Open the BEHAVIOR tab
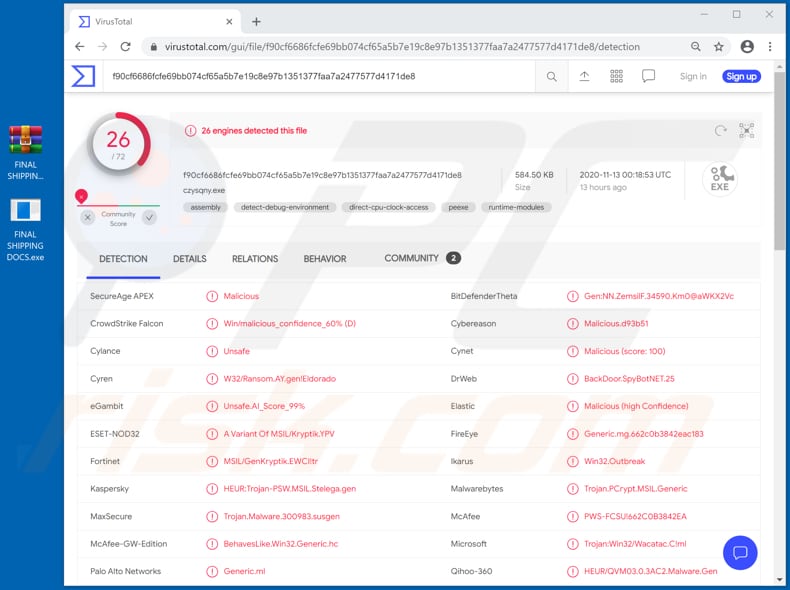The image size is (790, 590). tap(325, 259)
